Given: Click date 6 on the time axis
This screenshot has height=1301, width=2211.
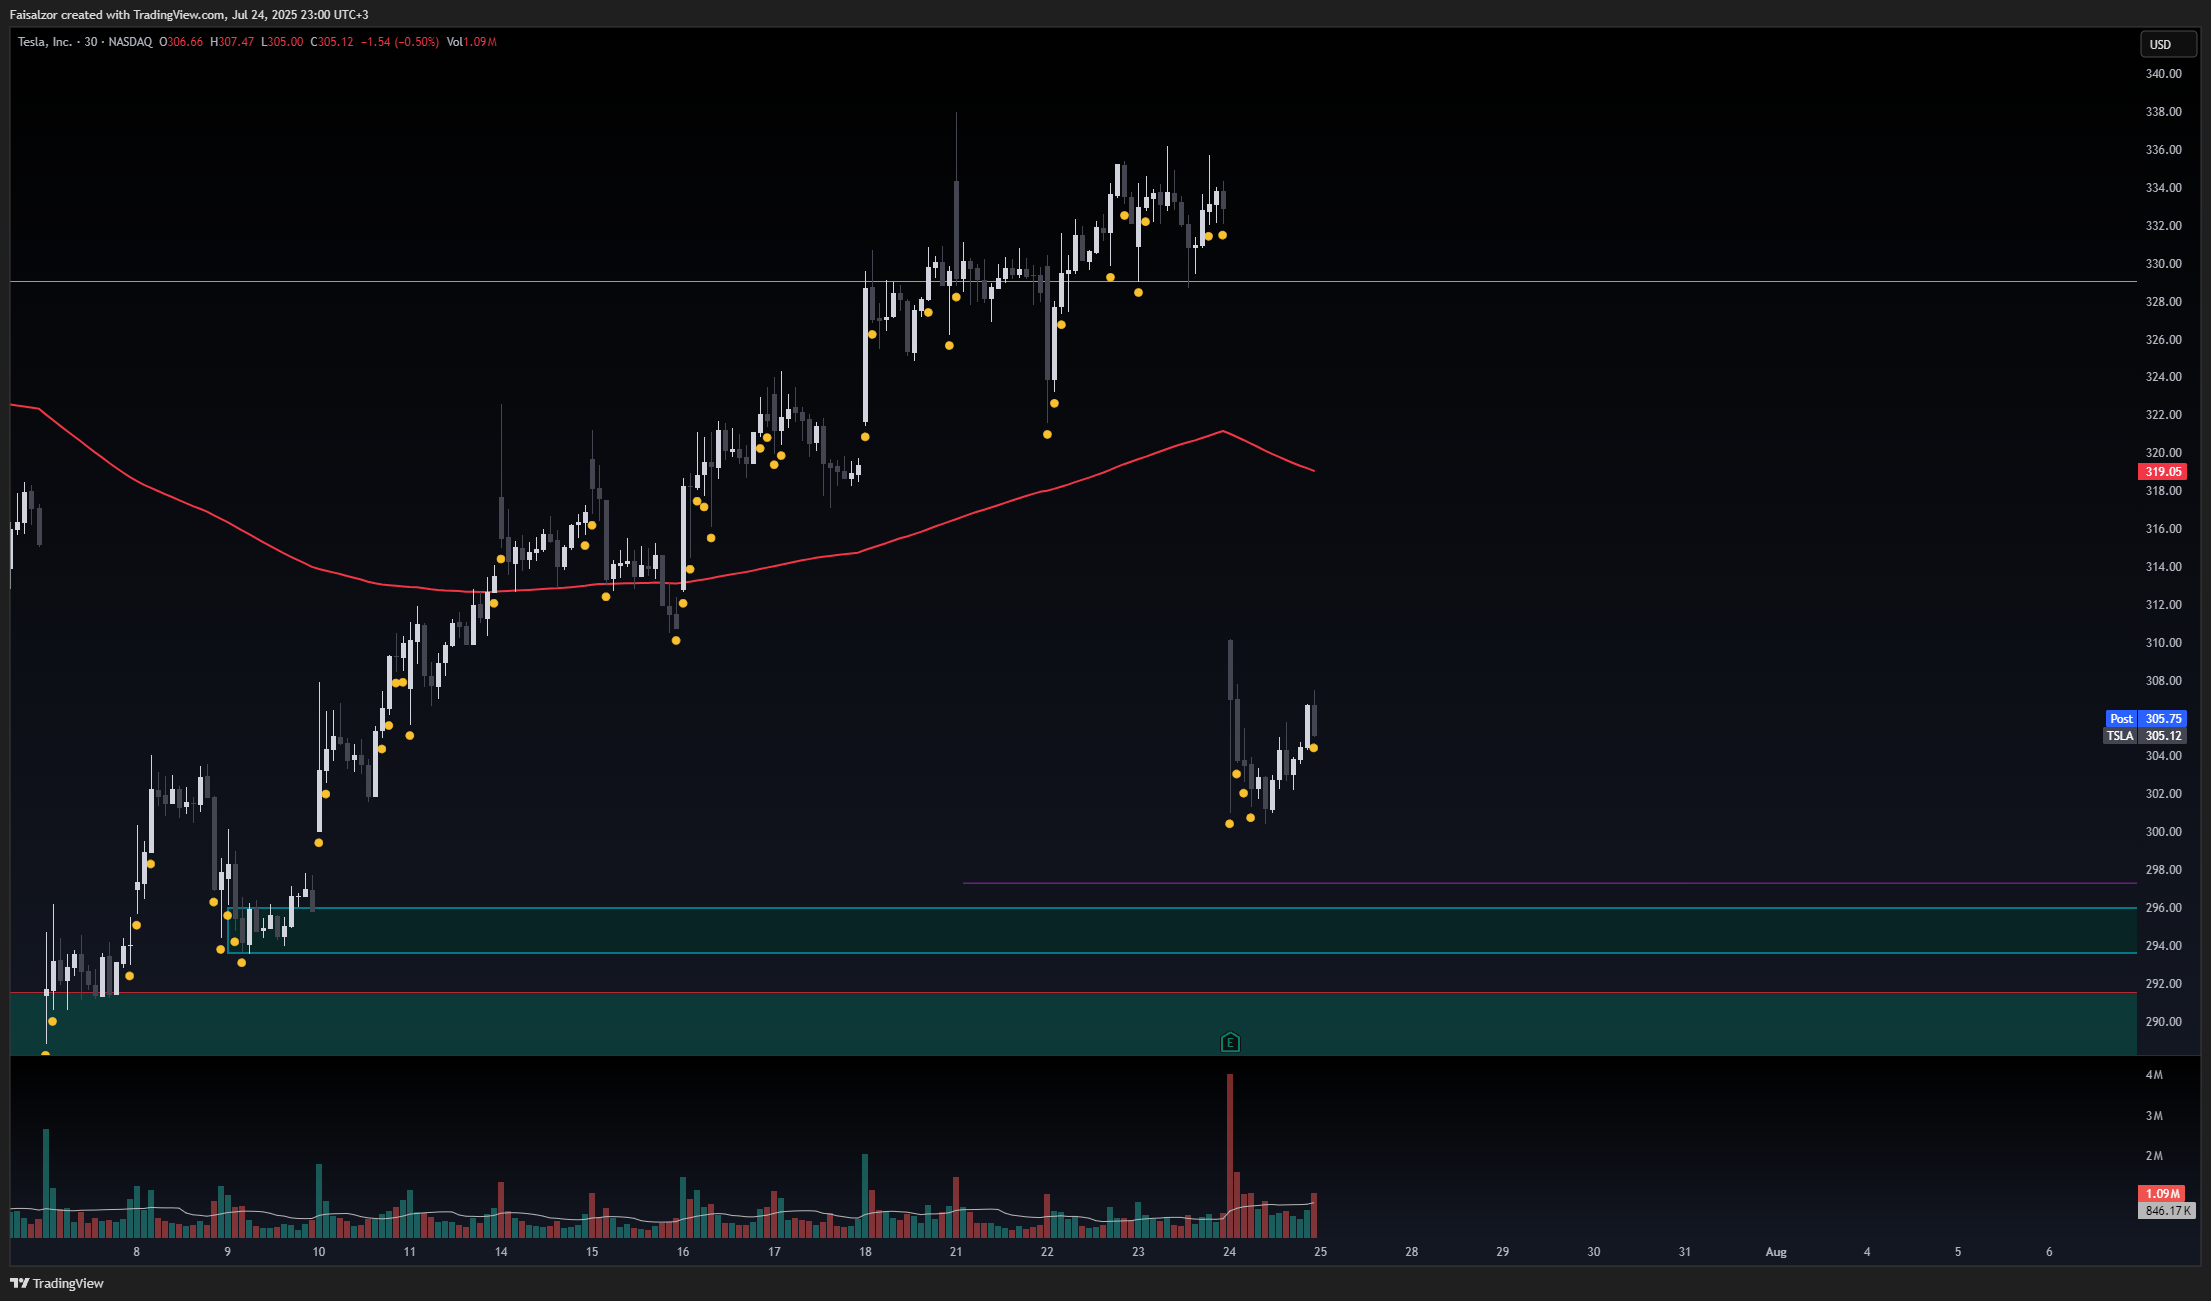Looking at the screenshot, I should 2049,1252.
